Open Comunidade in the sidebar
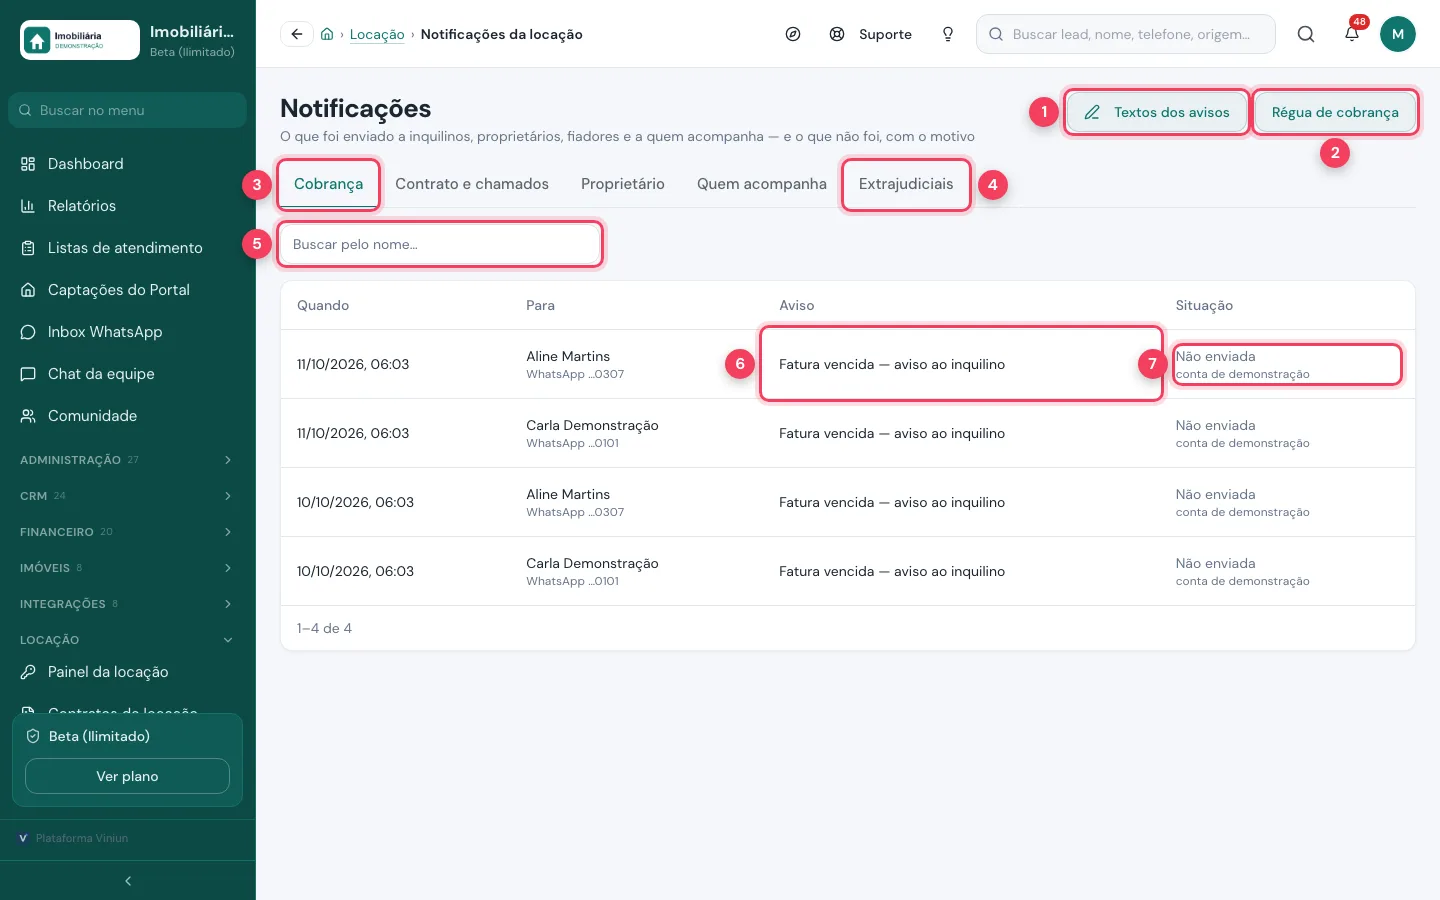 coord(128,416)
